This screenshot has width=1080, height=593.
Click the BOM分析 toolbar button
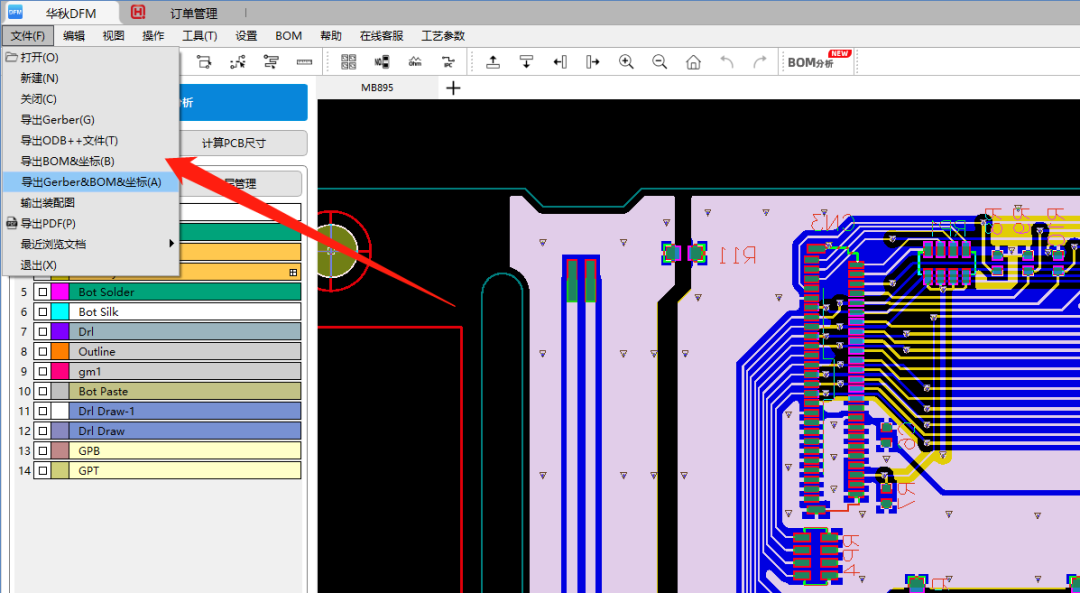(x=818, y=62)
